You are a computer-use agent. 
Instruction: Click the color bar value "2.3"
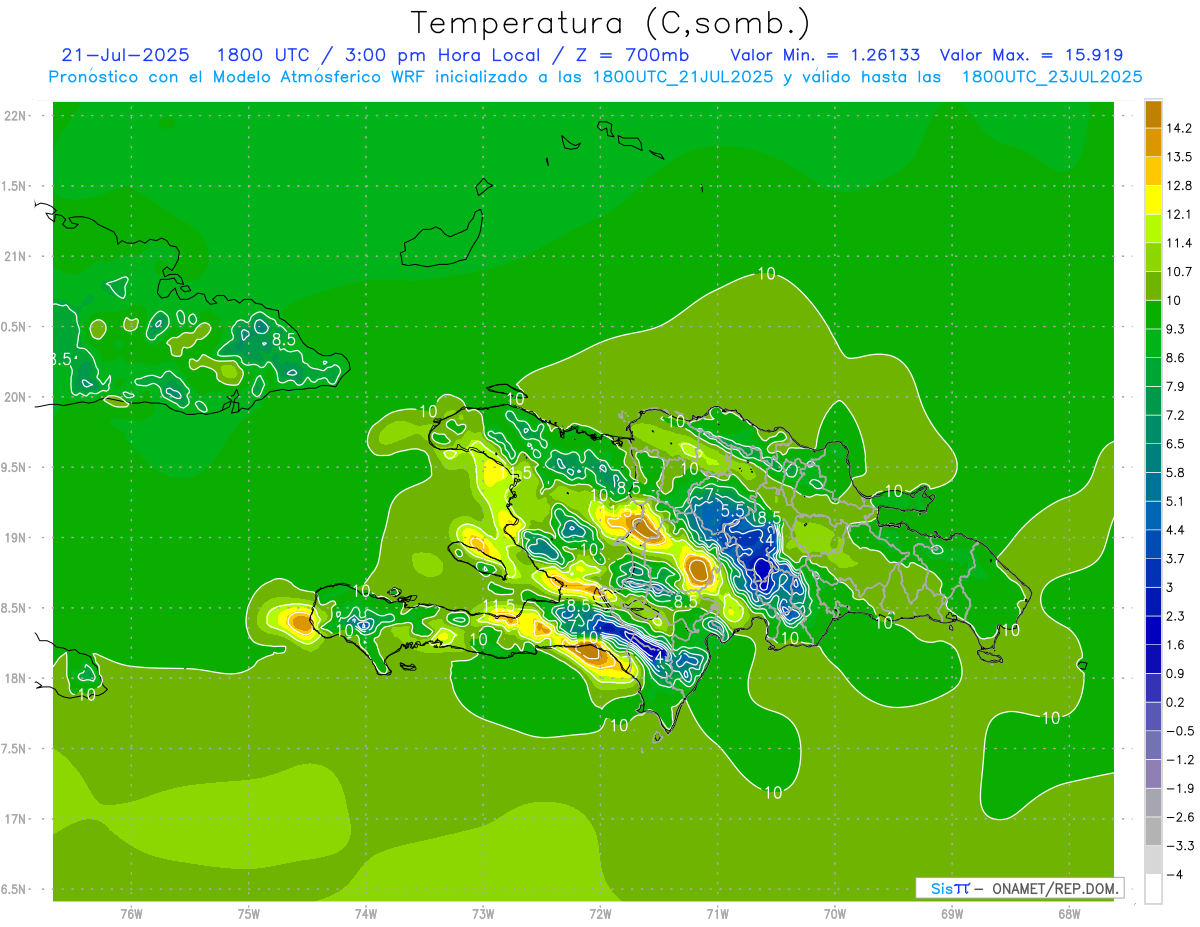pos(1174,616)
